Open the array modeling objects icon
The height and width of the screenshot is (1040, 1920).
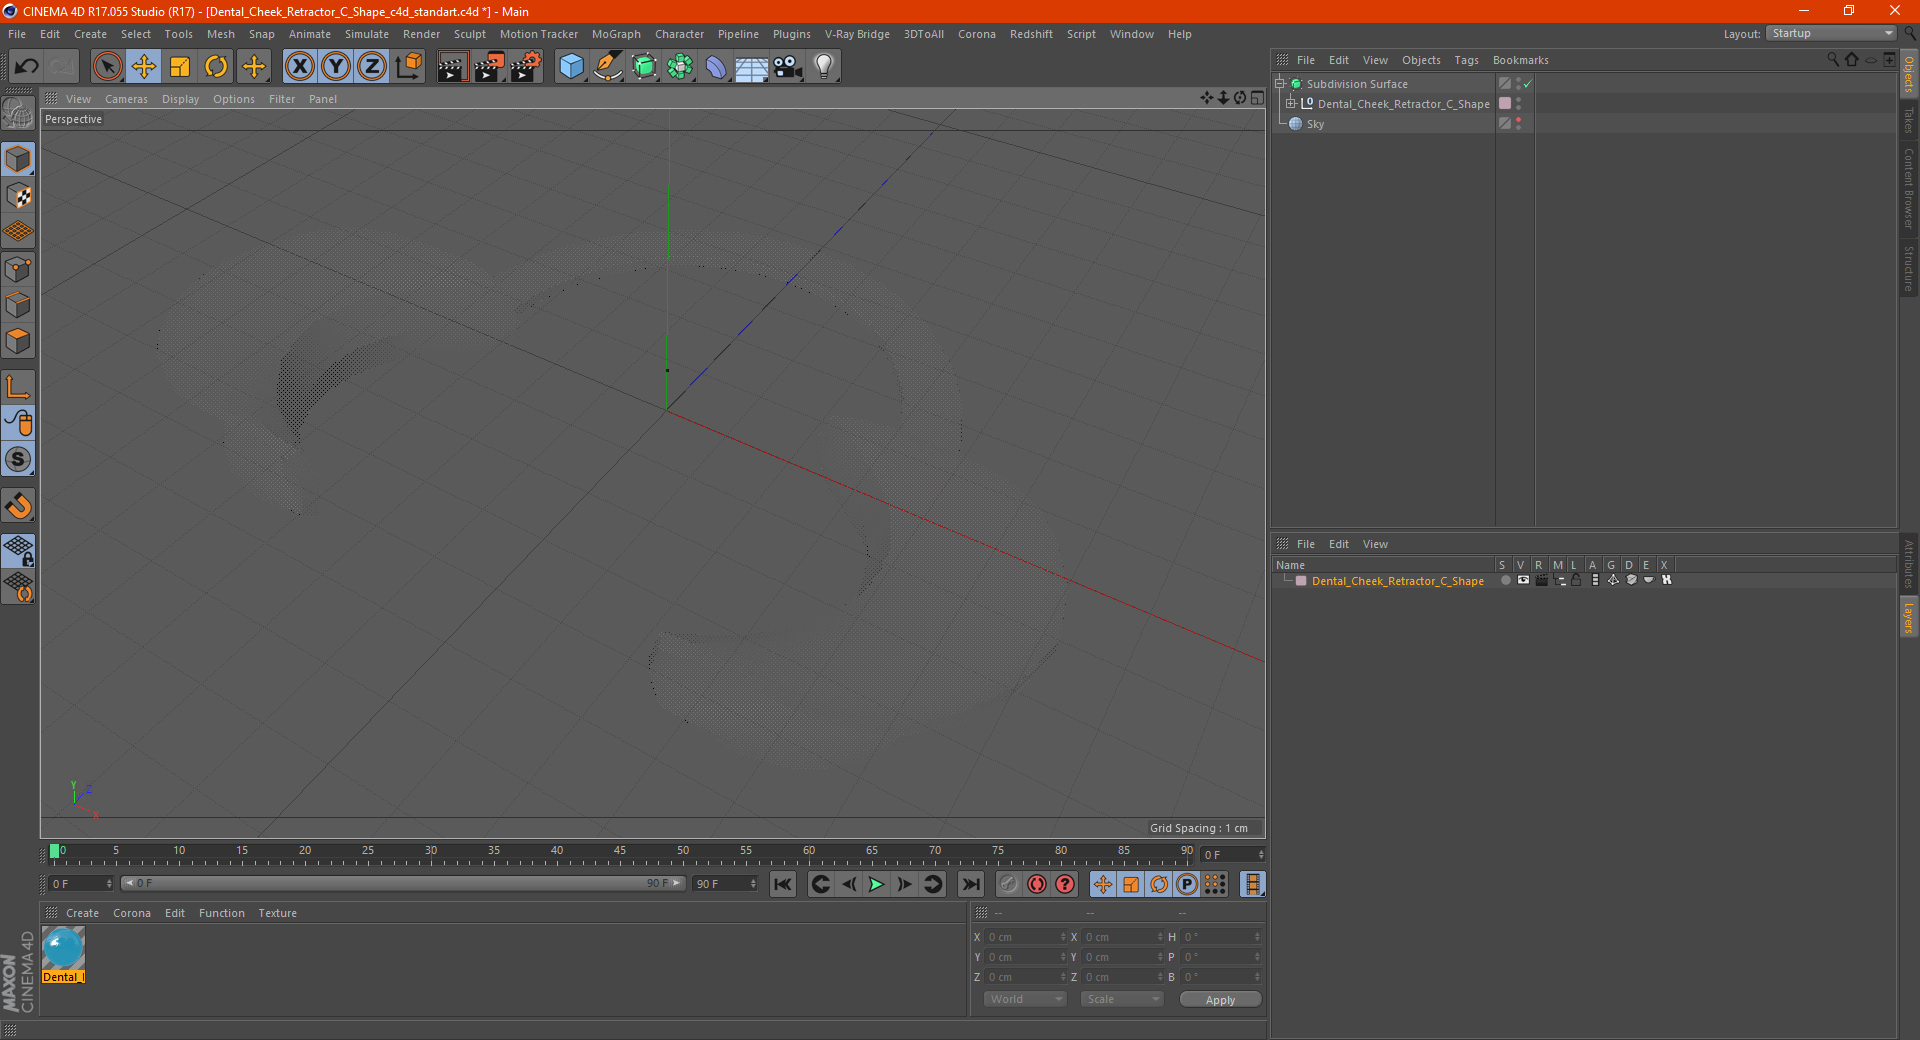(x=680, y=67)
